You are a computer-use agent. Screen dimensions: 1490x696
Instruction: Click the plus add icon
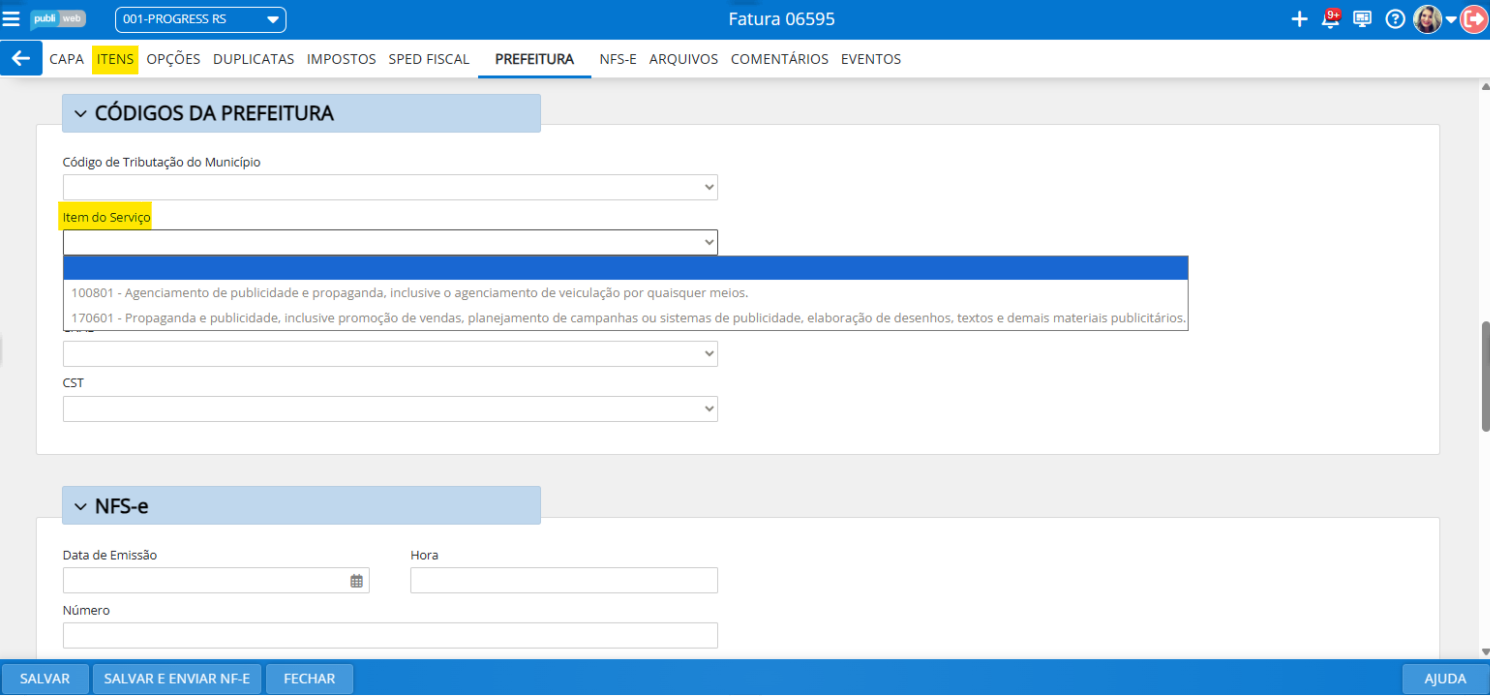pyautogui.click(x=1299, y=19)
